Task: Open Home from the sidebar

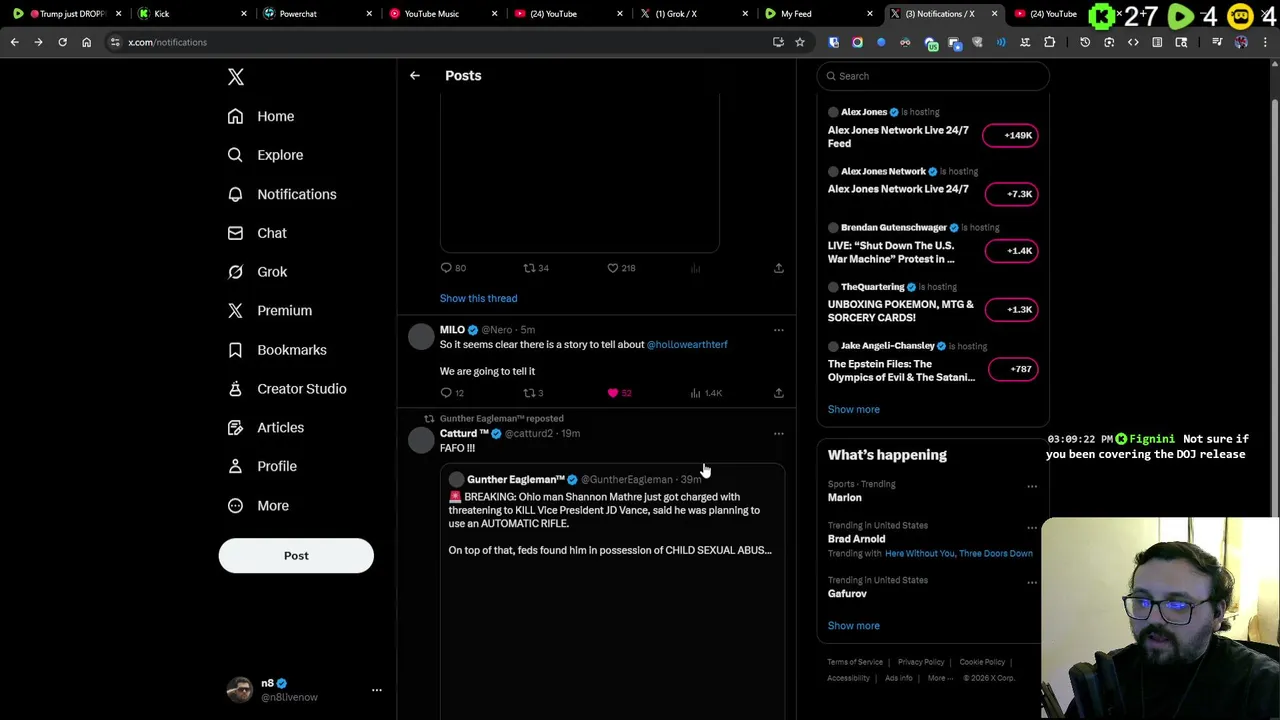Action: pos(261,116)
